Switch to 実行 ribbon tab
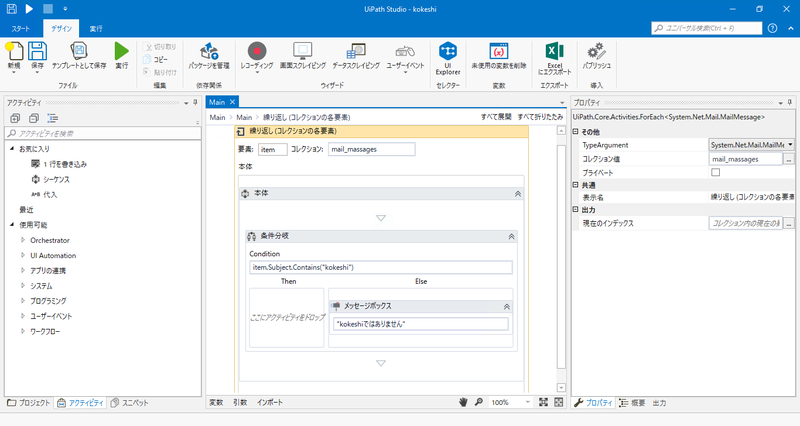This screenshot has width=800, height=426. click(x=96, y=29)
